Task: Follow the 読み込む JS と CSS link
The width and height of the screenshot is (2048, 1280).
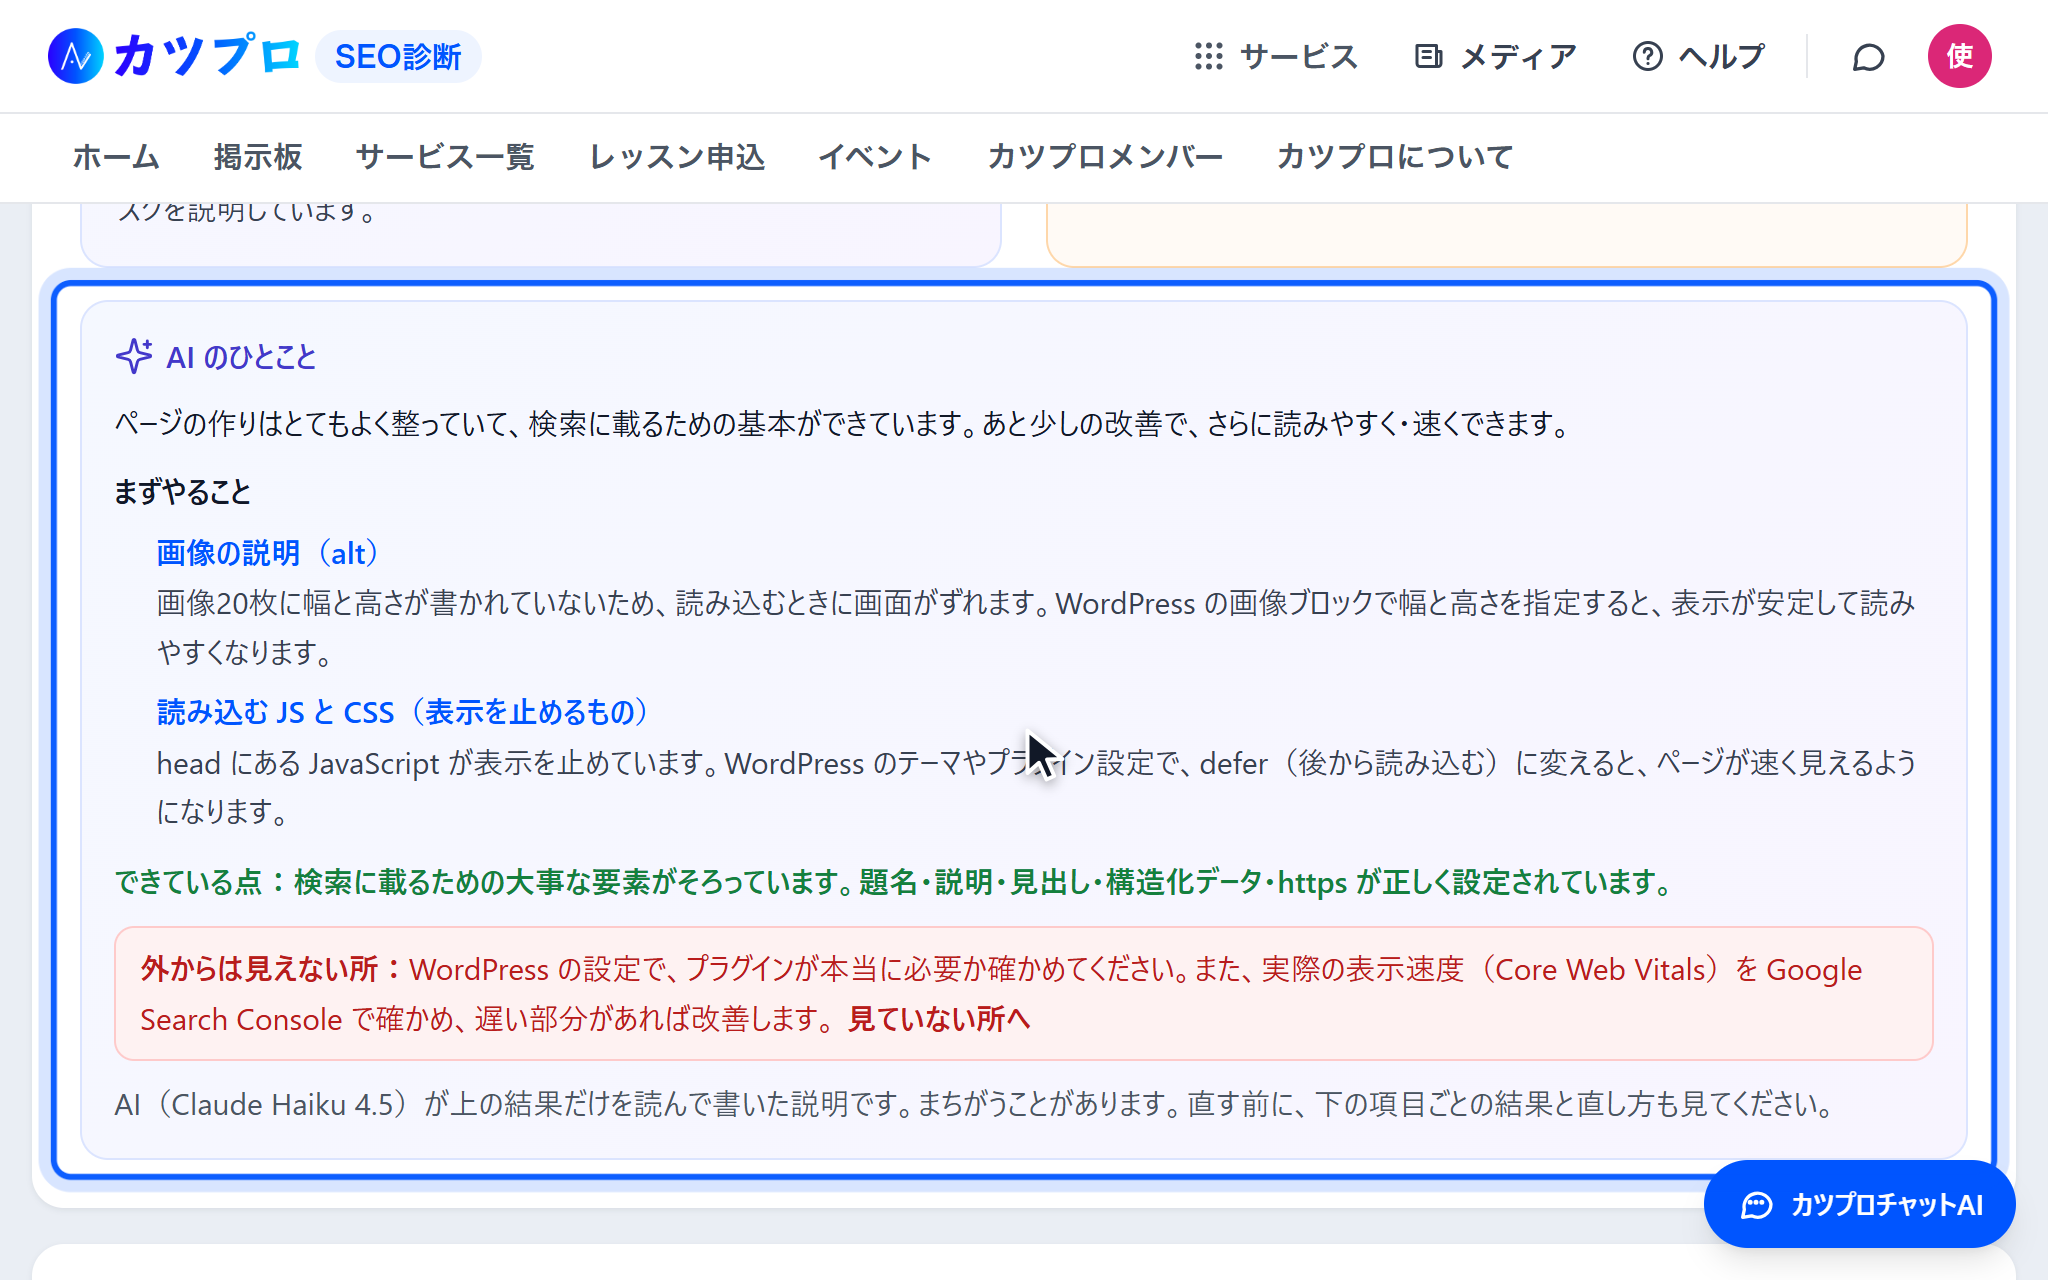Action: click(404, 712)
